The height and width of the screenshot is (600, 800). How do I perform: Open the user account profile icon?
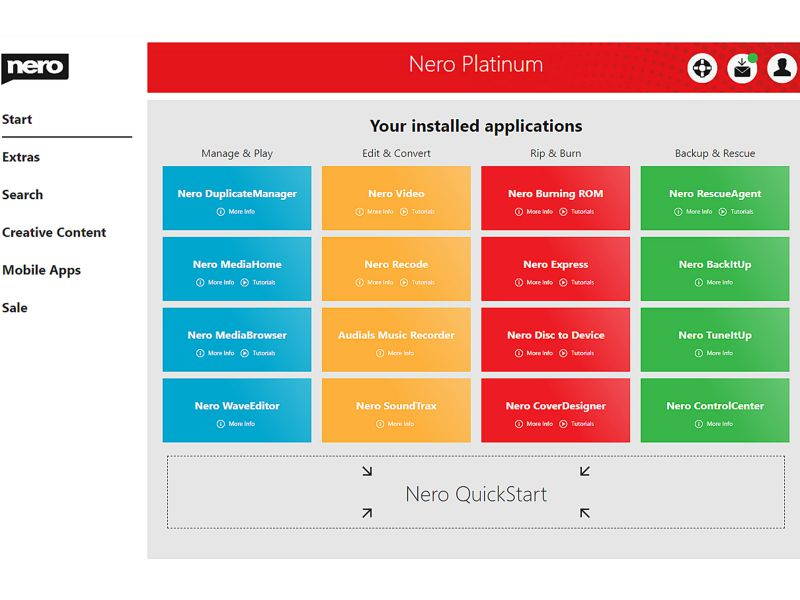[780, 69]
